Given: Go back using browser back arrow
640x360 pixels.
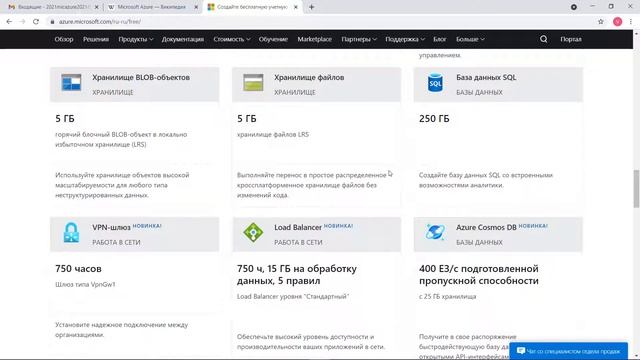Looking at the screenshot, I should tap(9, 22).
